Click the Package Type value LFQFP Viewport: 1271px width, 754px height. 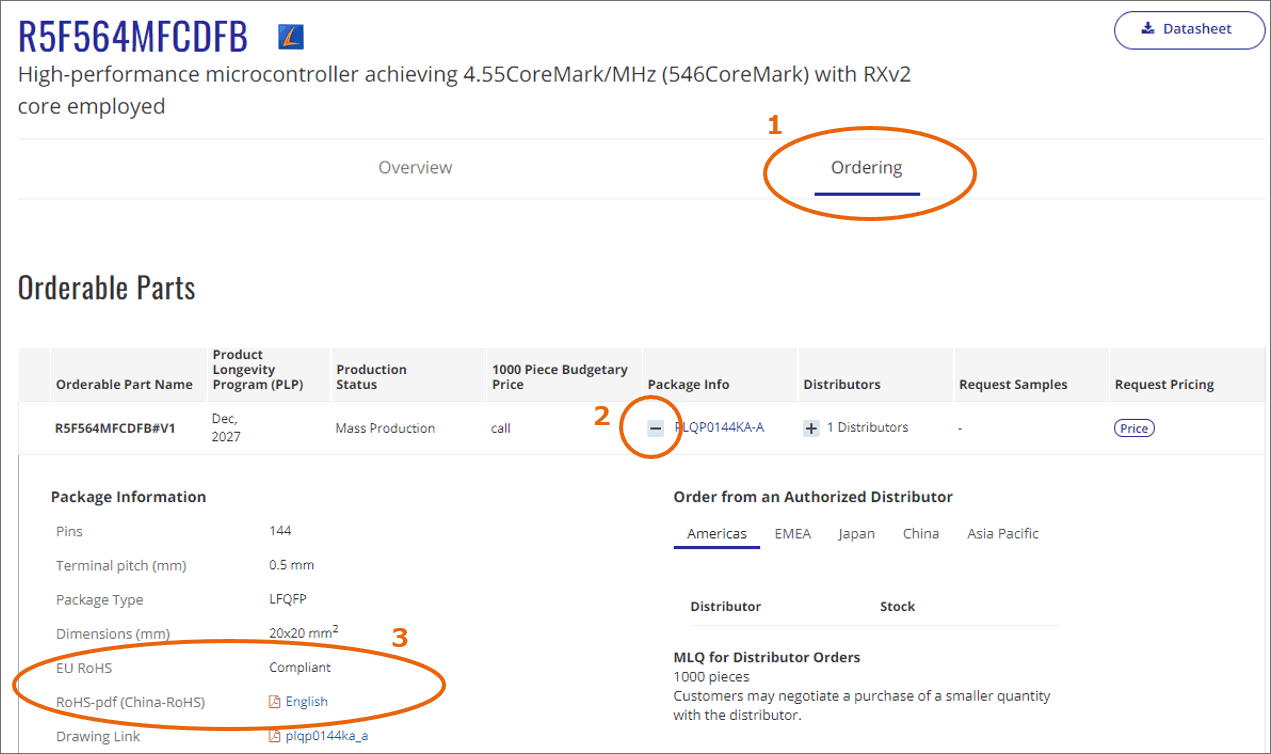pyautogui.click(x=288, y=599)
